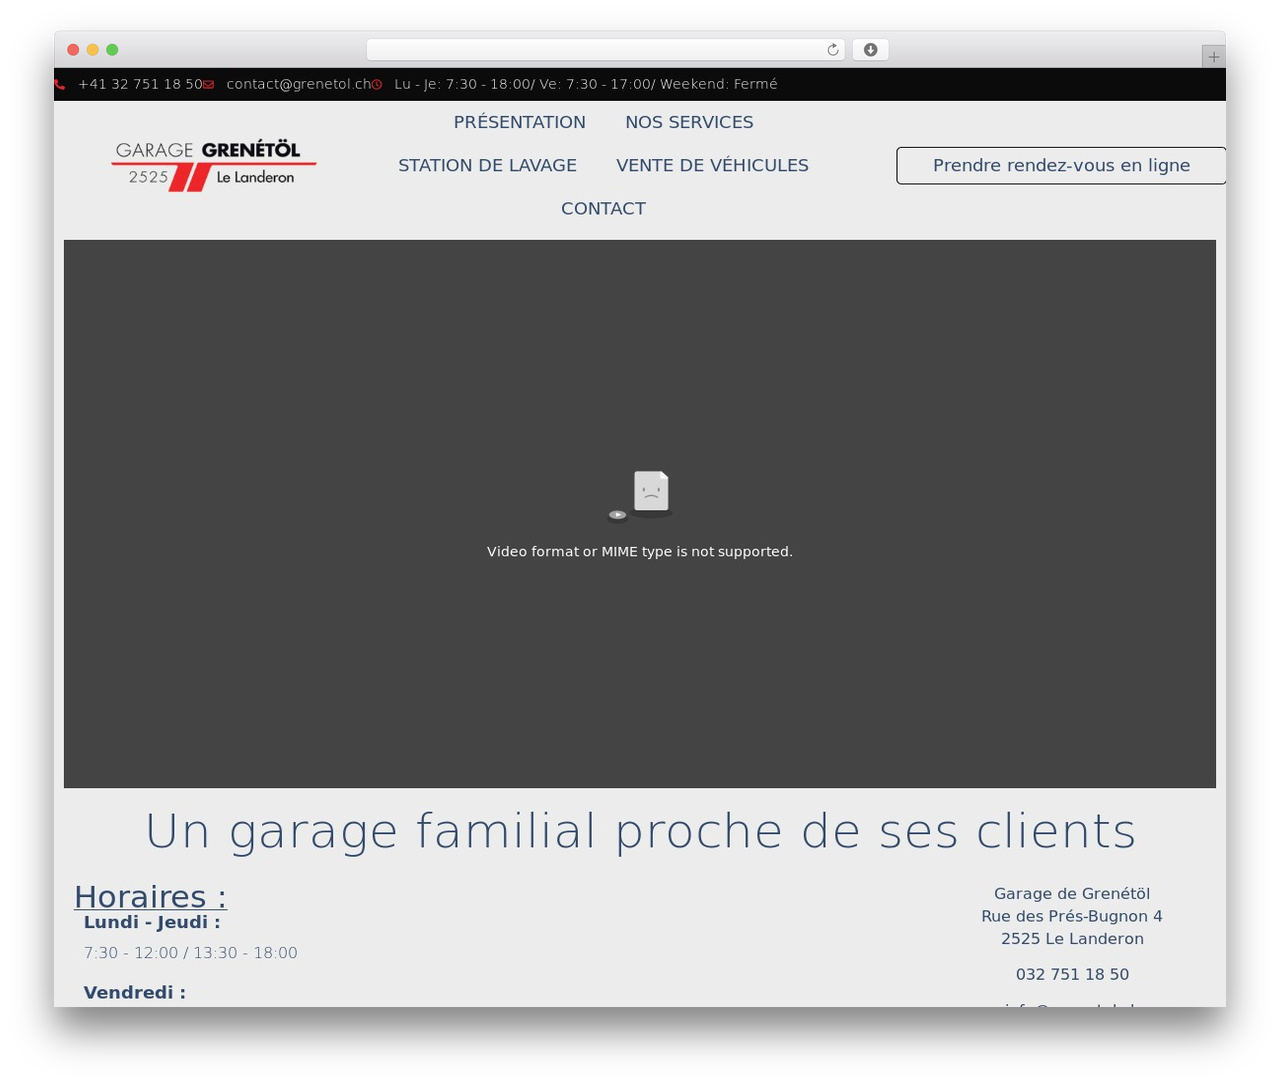
Task: Click the 'Horaires :' heading
Action: point(150,896)
